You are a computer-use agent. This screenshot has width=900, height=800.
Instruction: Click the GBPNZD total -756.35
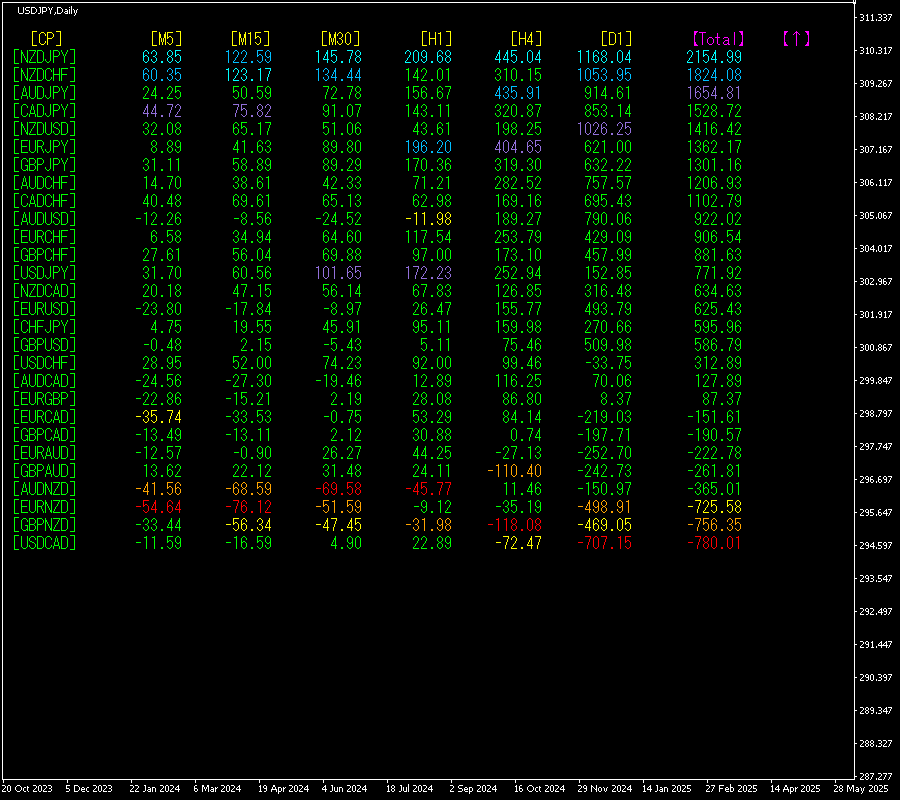coord(714,525)
